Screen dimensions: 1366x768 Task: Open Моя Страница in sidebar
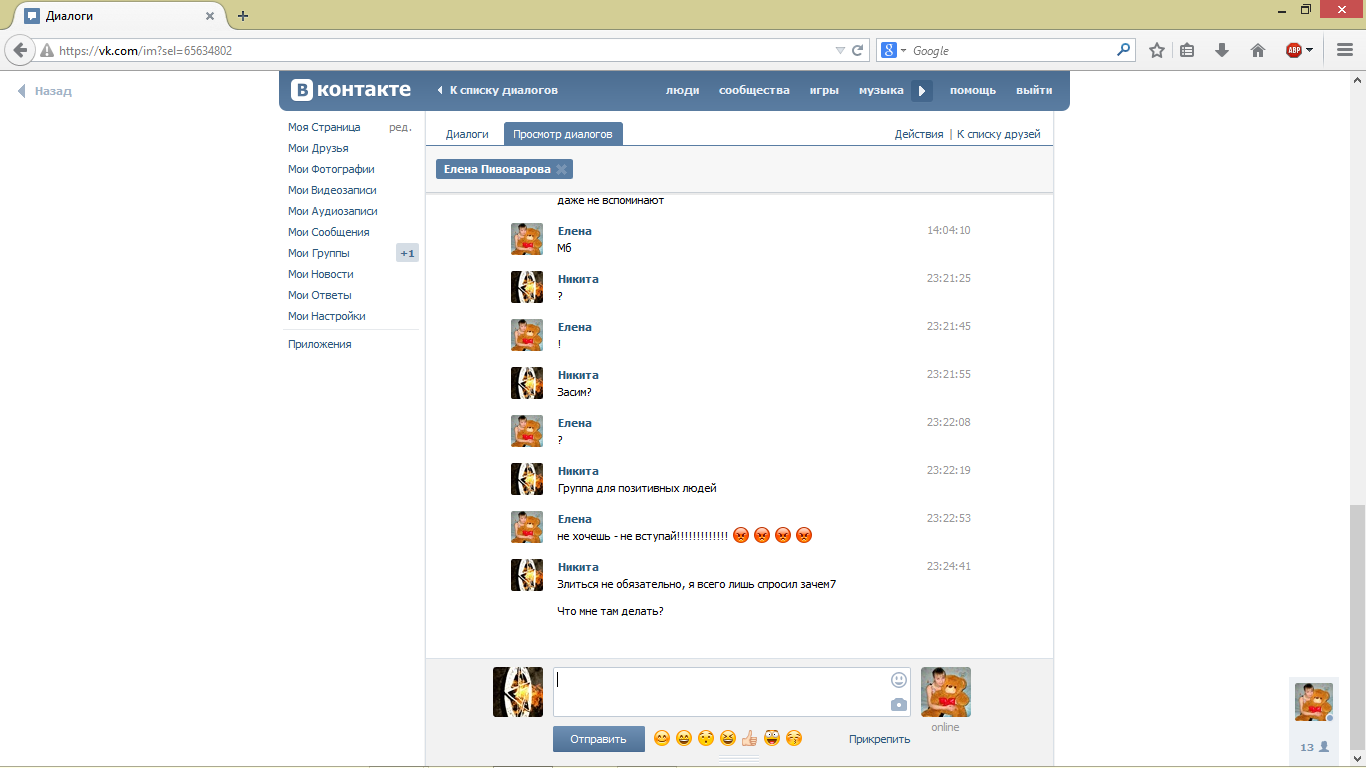coord(324,127)
